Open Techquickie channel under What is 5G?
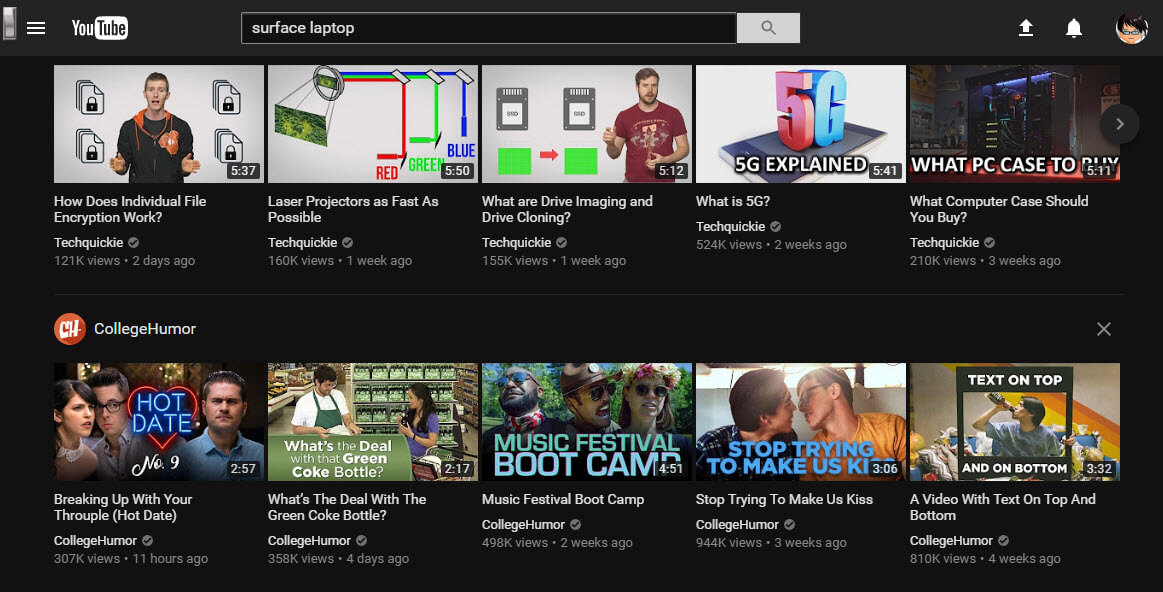Screen dimensions: 1163x592 pyautogui.click(x=731, y=226)
